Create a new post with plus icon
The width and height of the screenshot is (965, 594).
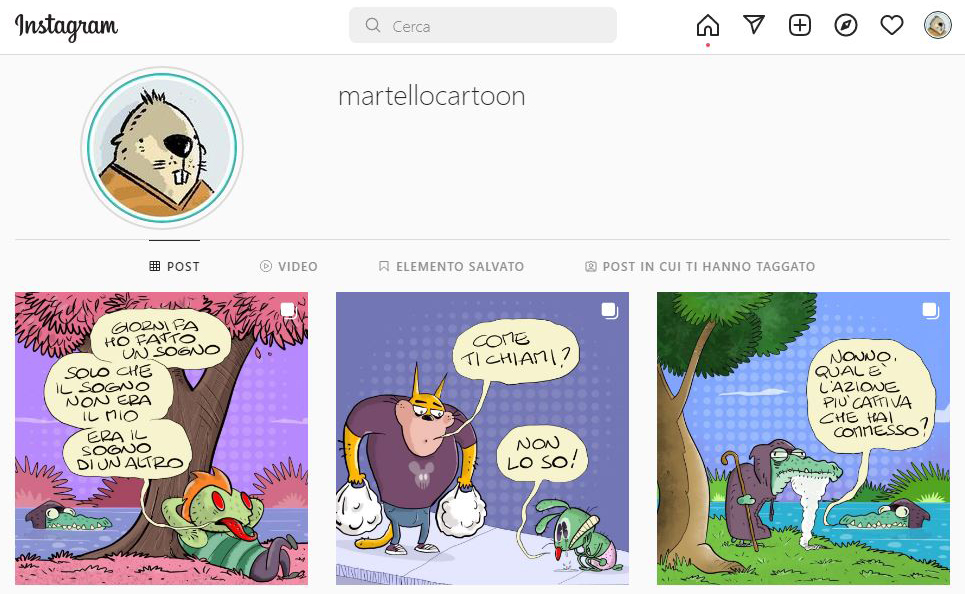799,25
